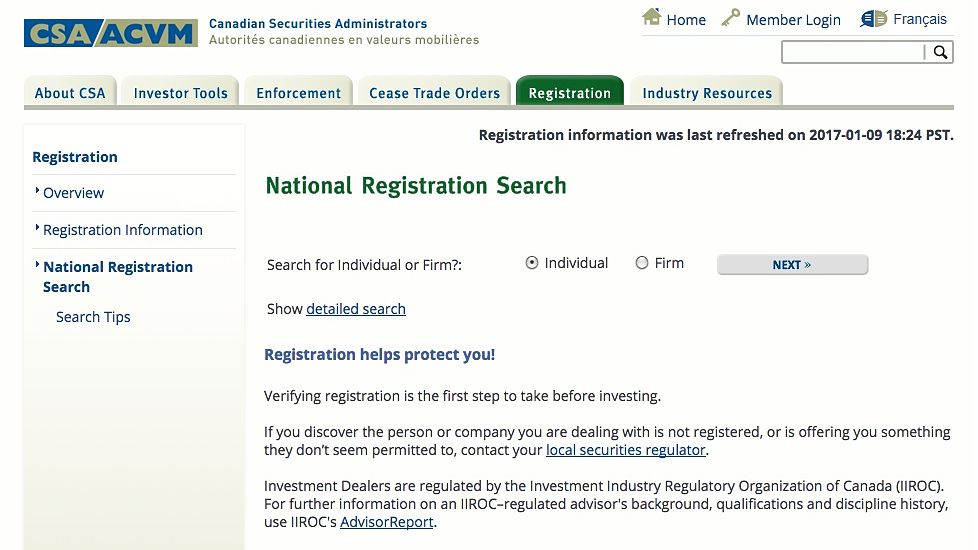Click the NEXT button
This screenshot has width=978, height=550.
[792, 264]
